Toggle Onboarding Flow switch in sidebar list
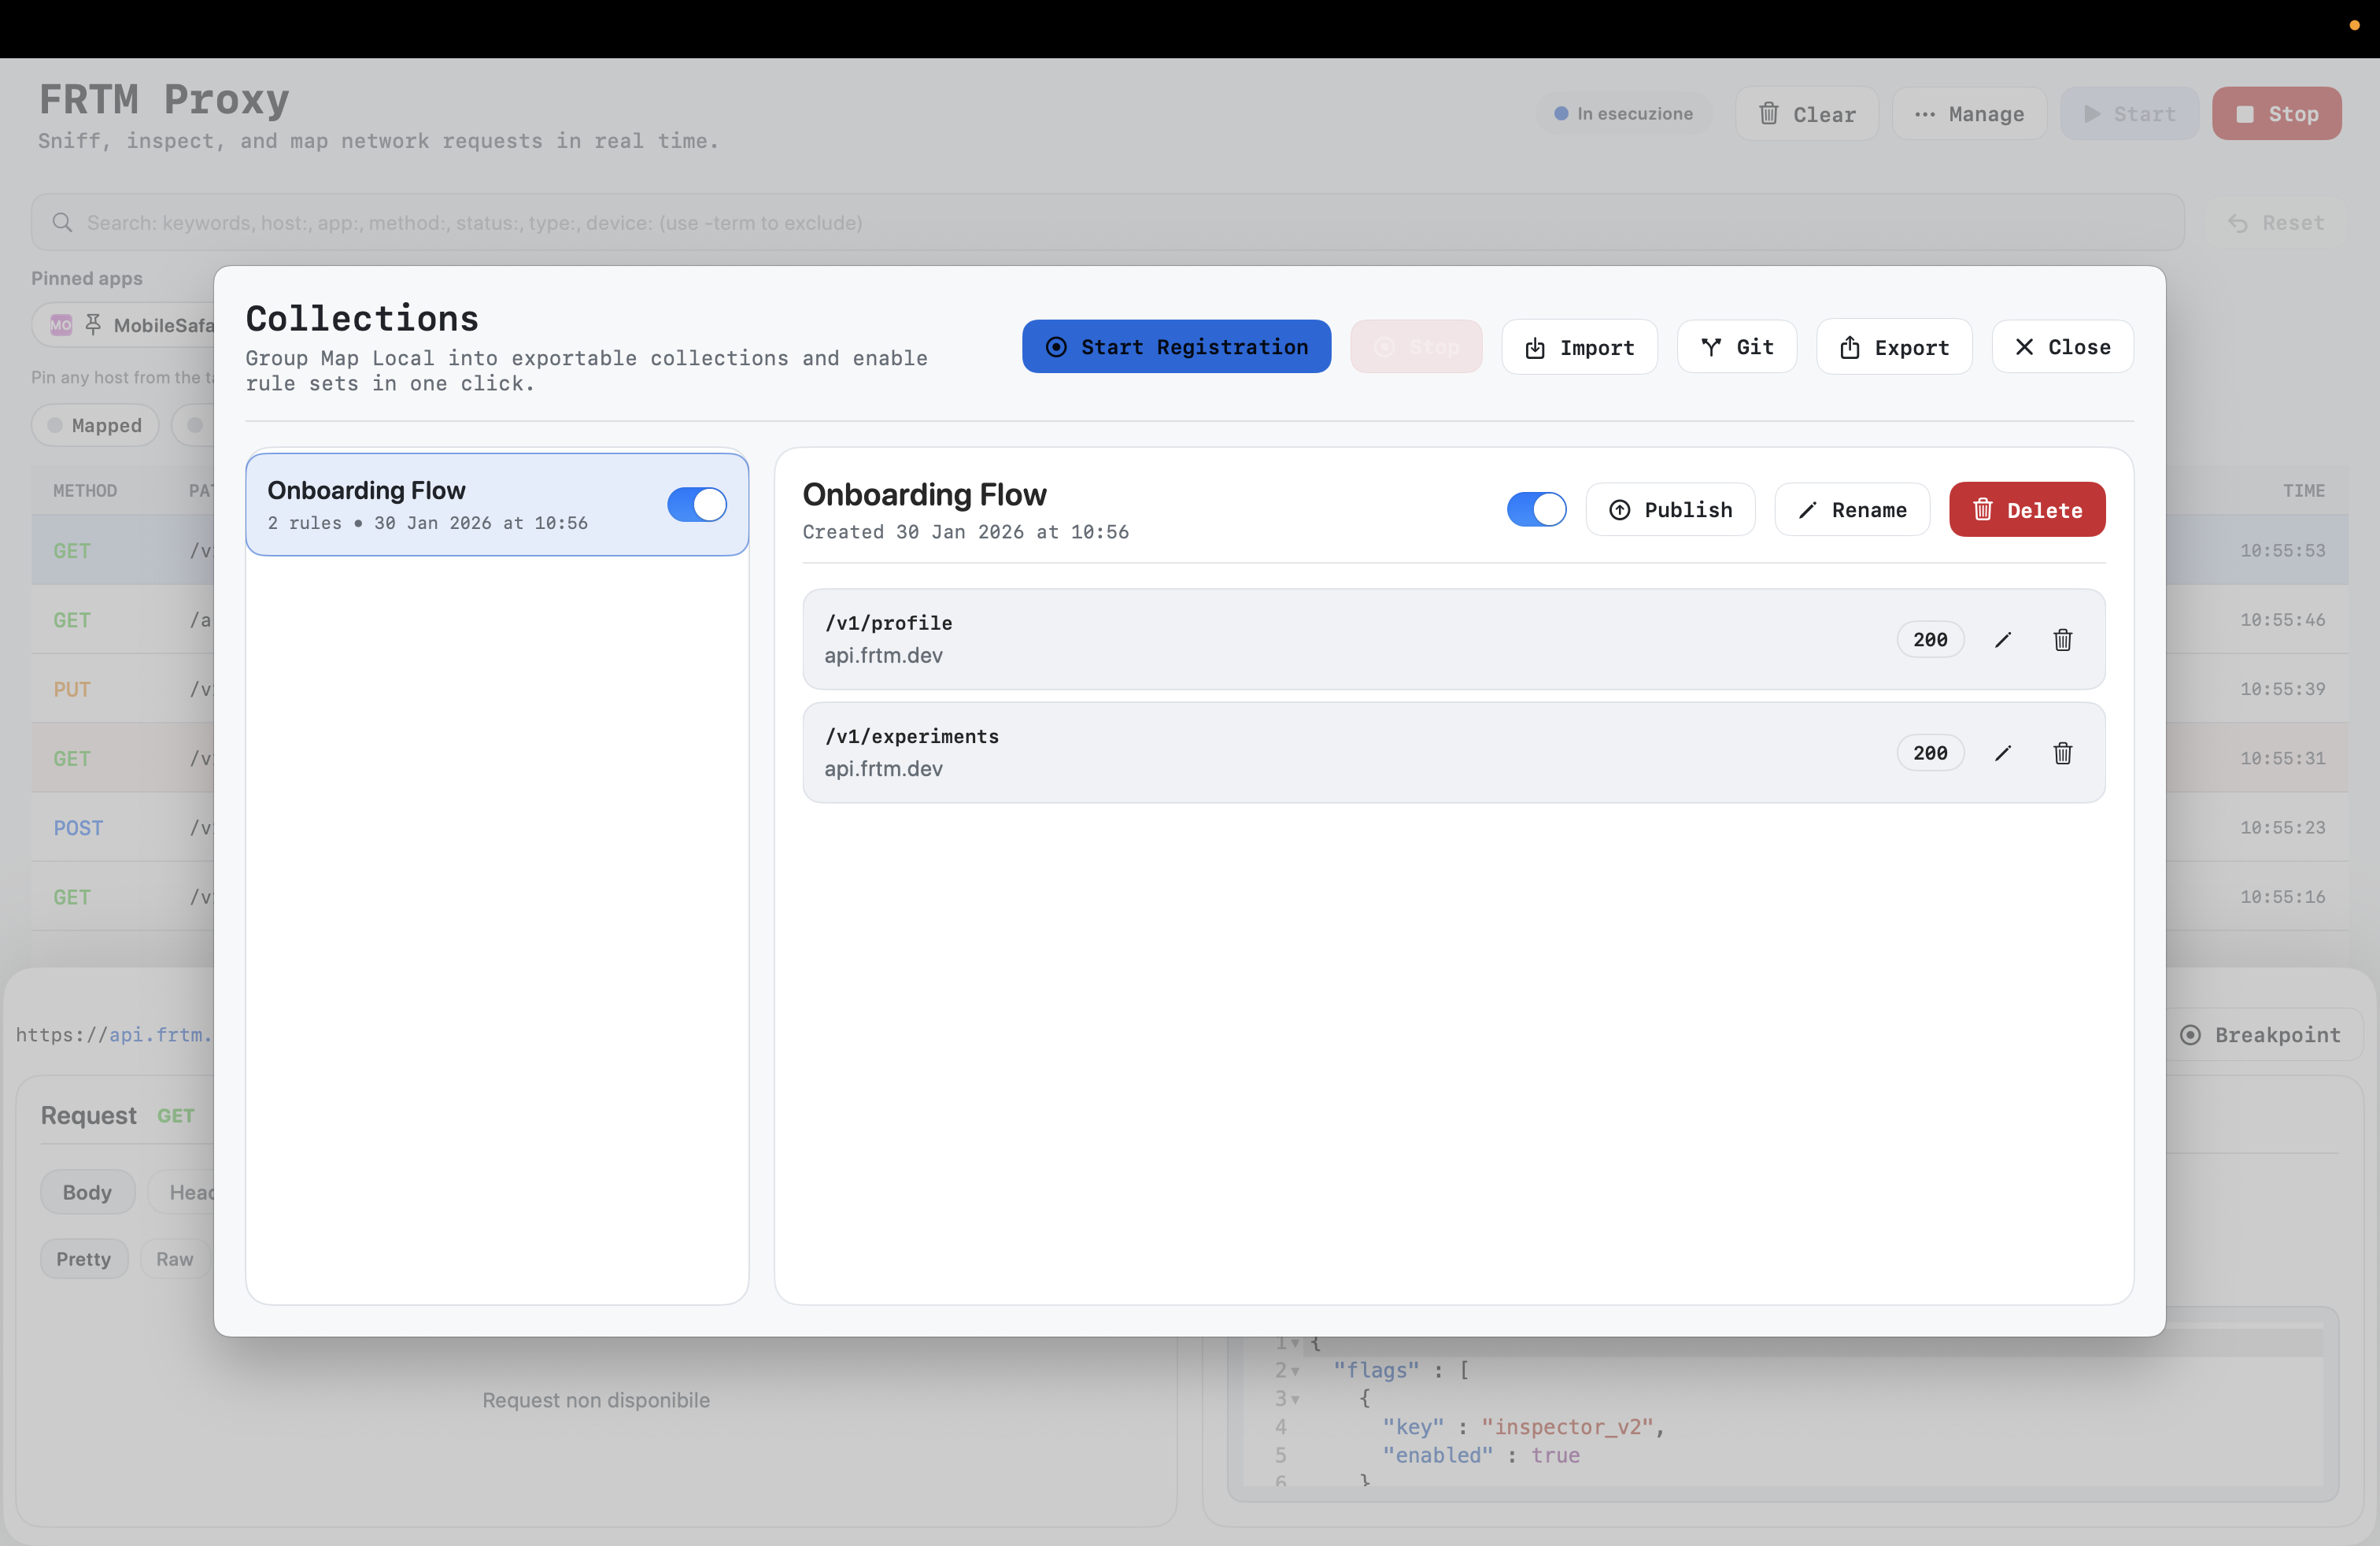The width and height of the screenshot is (2380, 1546). [696, 505]
